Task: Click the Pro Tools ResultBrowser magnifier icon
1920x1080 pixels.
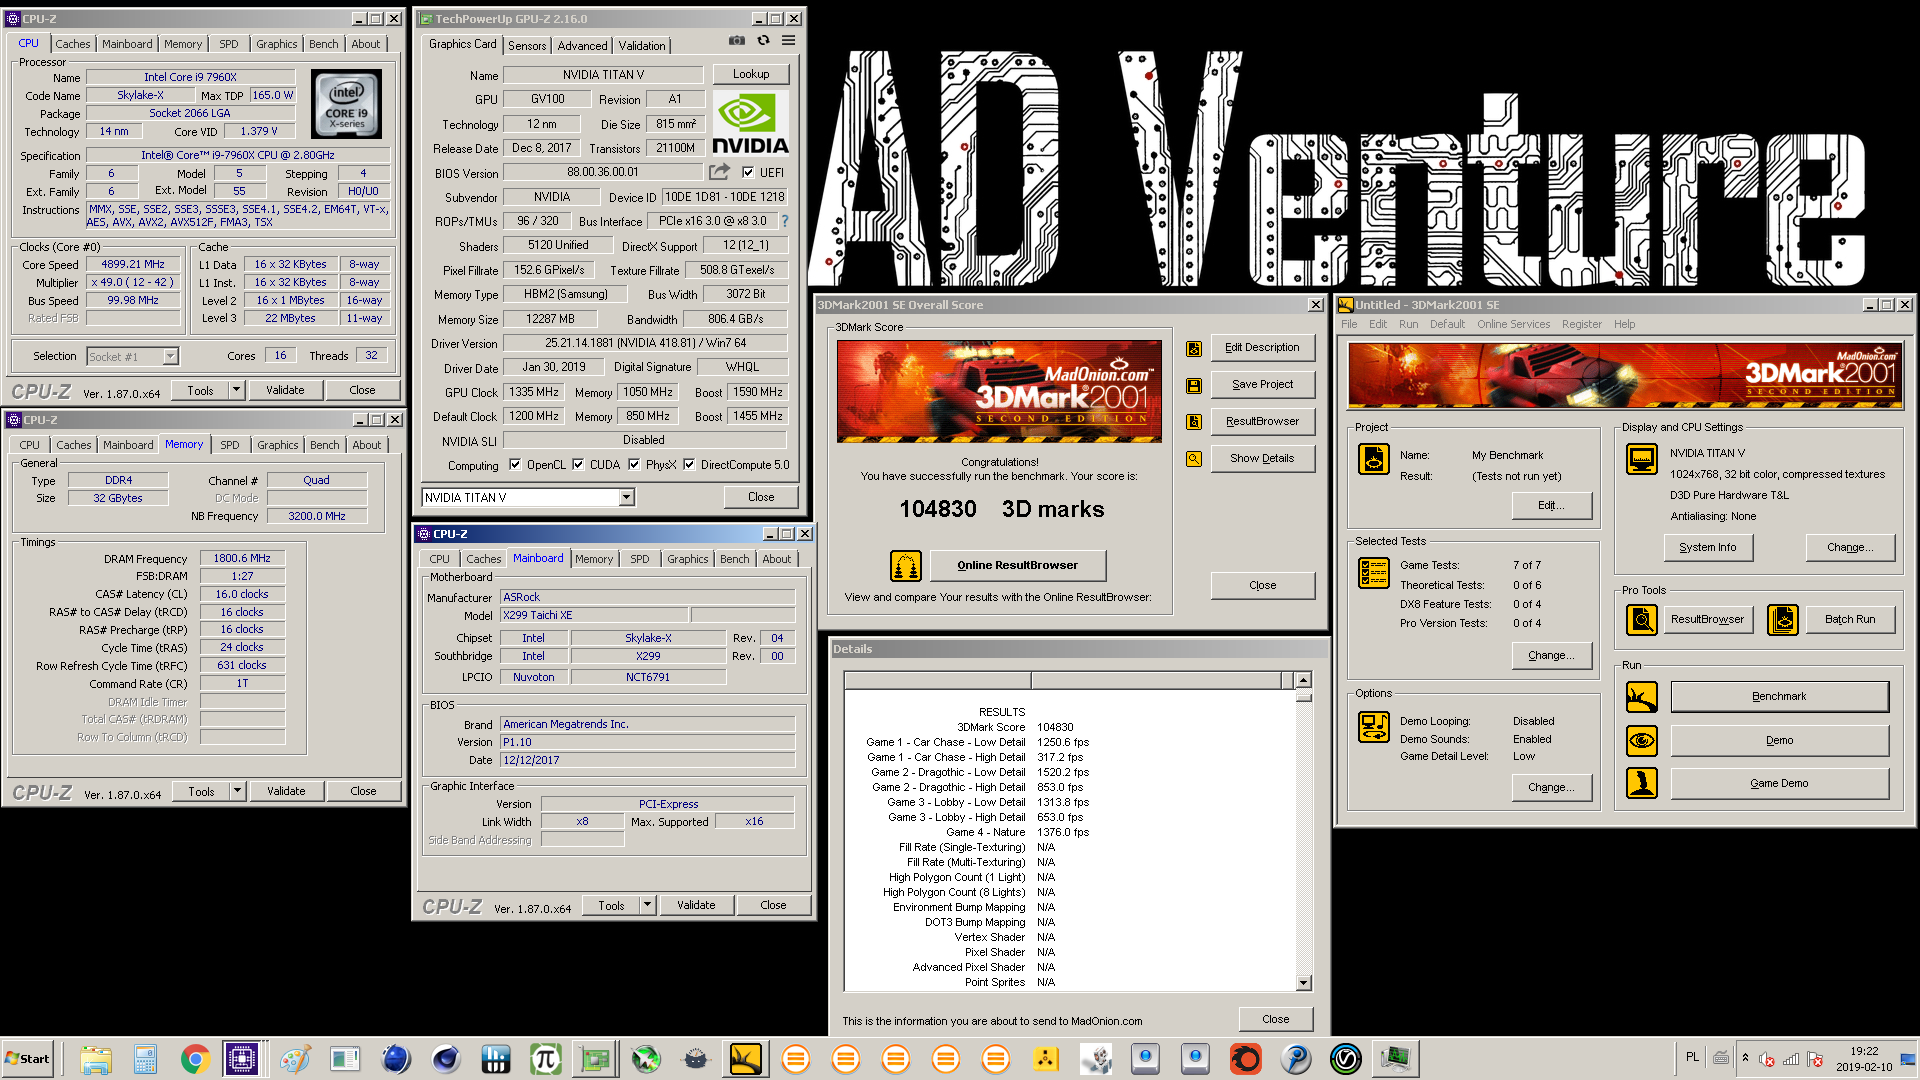Action: [x=1642, y=620]
